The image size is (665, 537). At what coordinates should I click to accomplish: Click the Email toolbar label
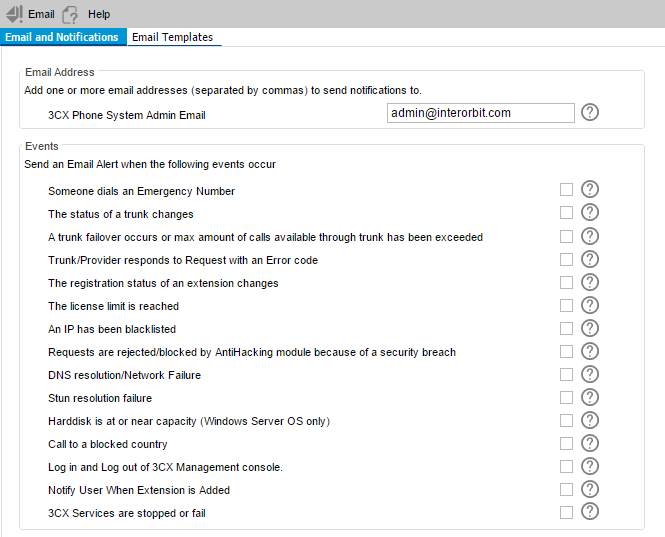click(41, 14)
